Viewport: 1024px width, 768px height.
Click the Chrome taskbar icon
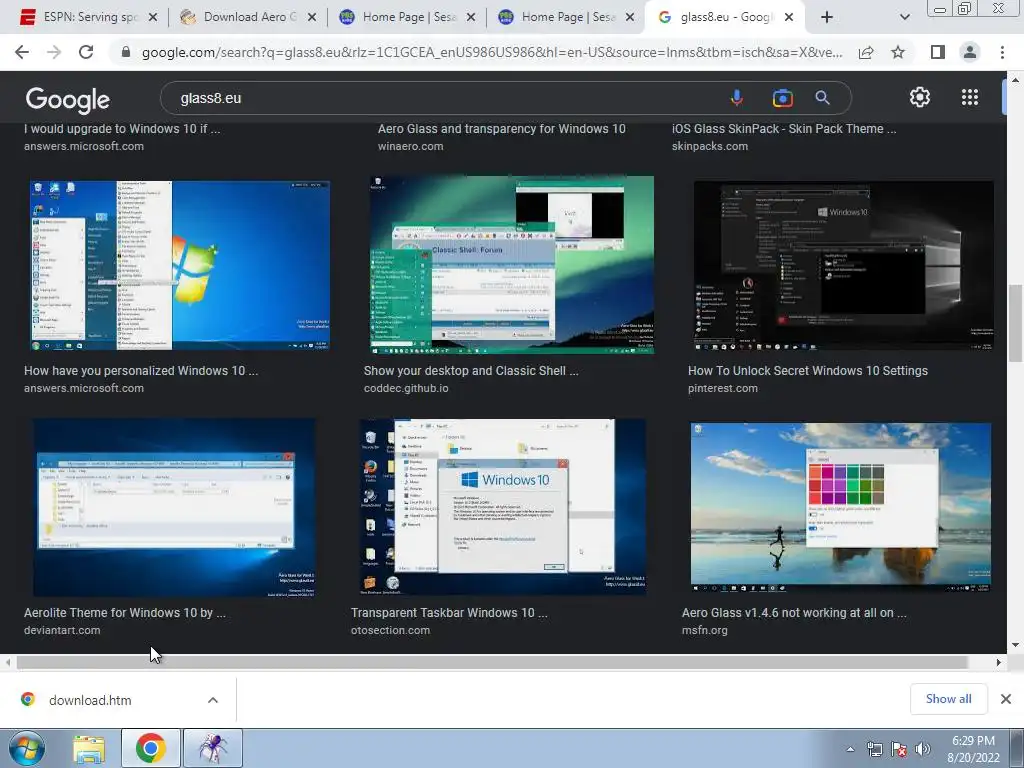(x=151, y=748)
